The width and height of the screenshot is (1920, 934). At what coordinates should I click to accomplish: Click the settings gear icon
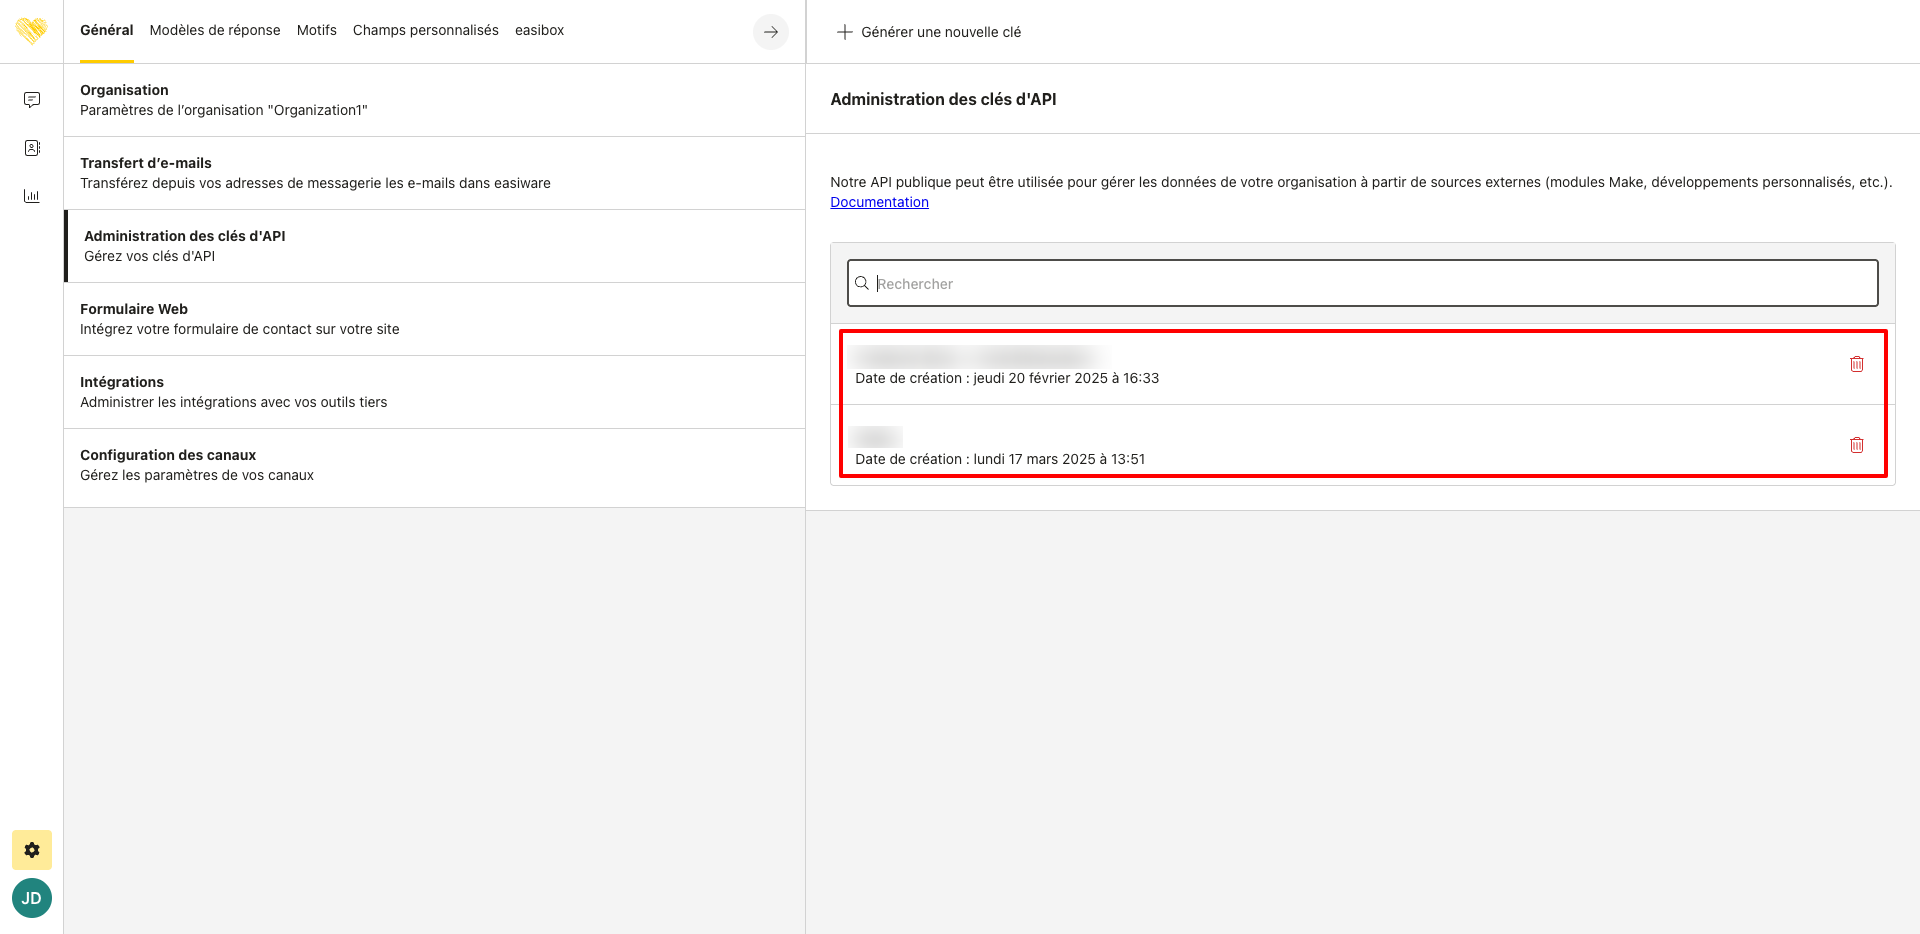[x=32, y=850]
